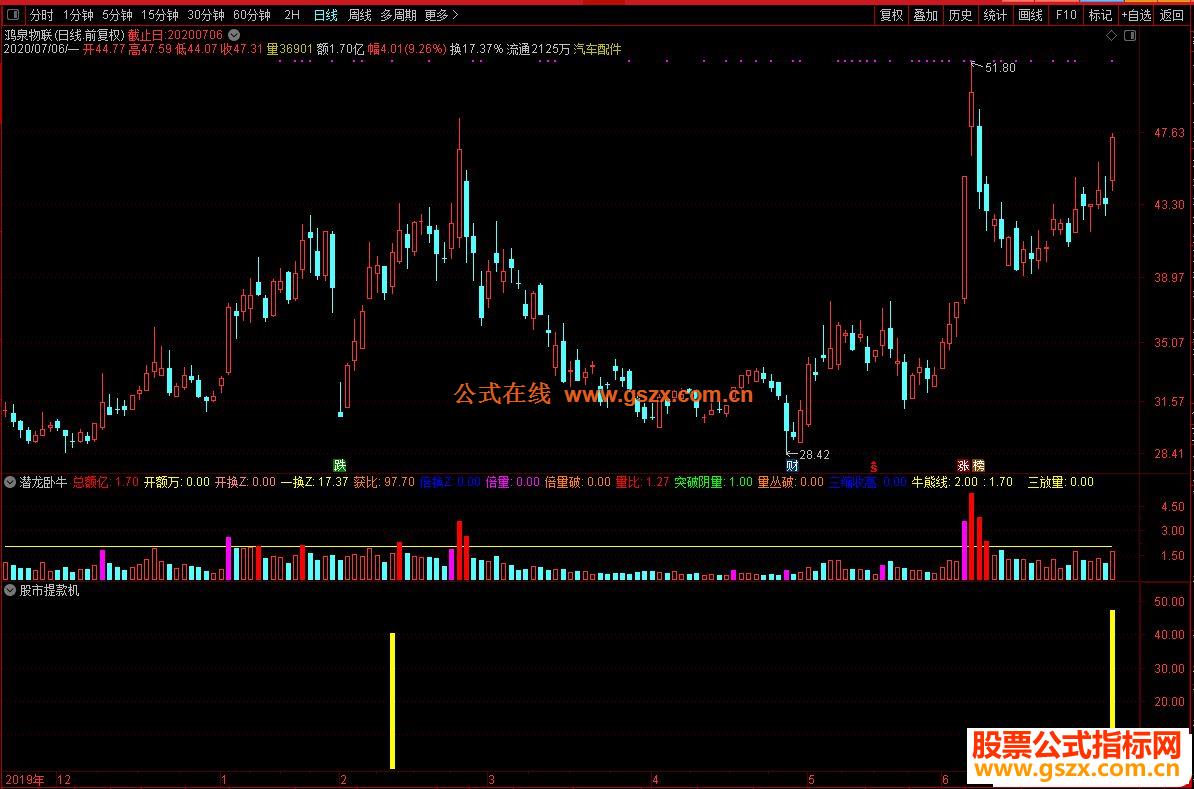Open F10 company info
Viewport: 1194px width, 789px height.
(x=1065, y=14)
